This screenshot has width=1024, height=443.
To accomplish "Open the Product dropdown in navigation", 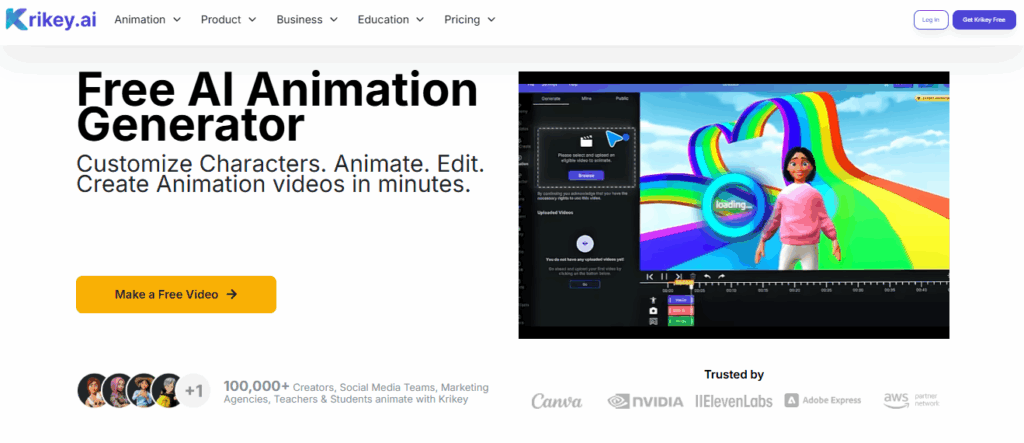I will pos(228,19).
